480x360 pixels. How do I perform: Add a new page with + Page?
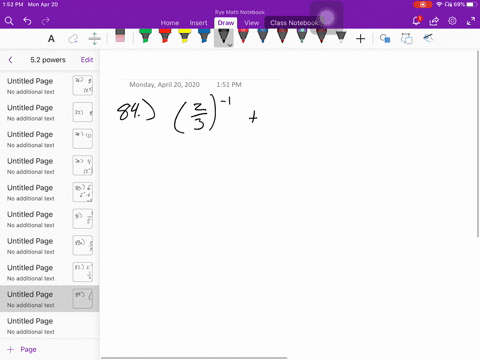point(22,349)
